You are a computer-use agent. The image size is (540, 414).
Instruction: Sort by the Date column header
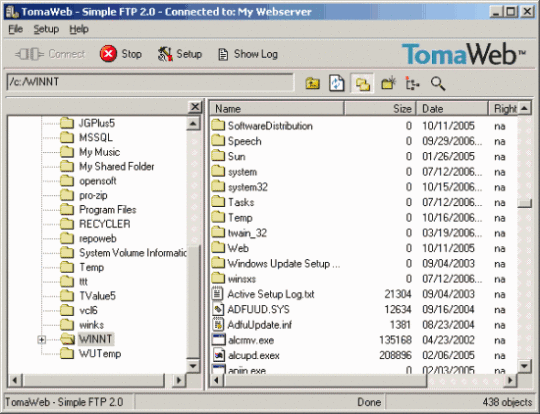tap(452, 108)
